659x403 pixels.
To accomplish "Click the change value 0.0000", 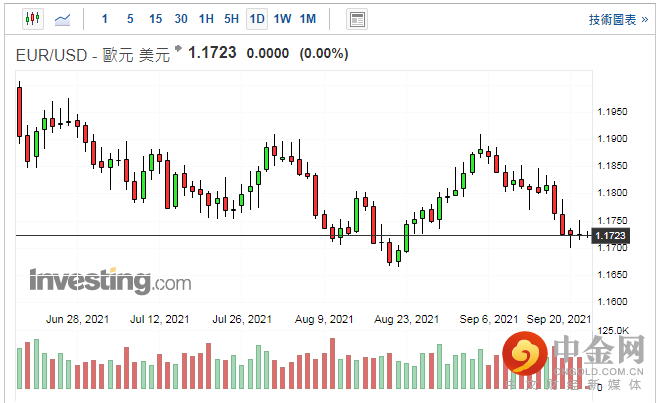I will pyautogui.click(x=268, y=53).
